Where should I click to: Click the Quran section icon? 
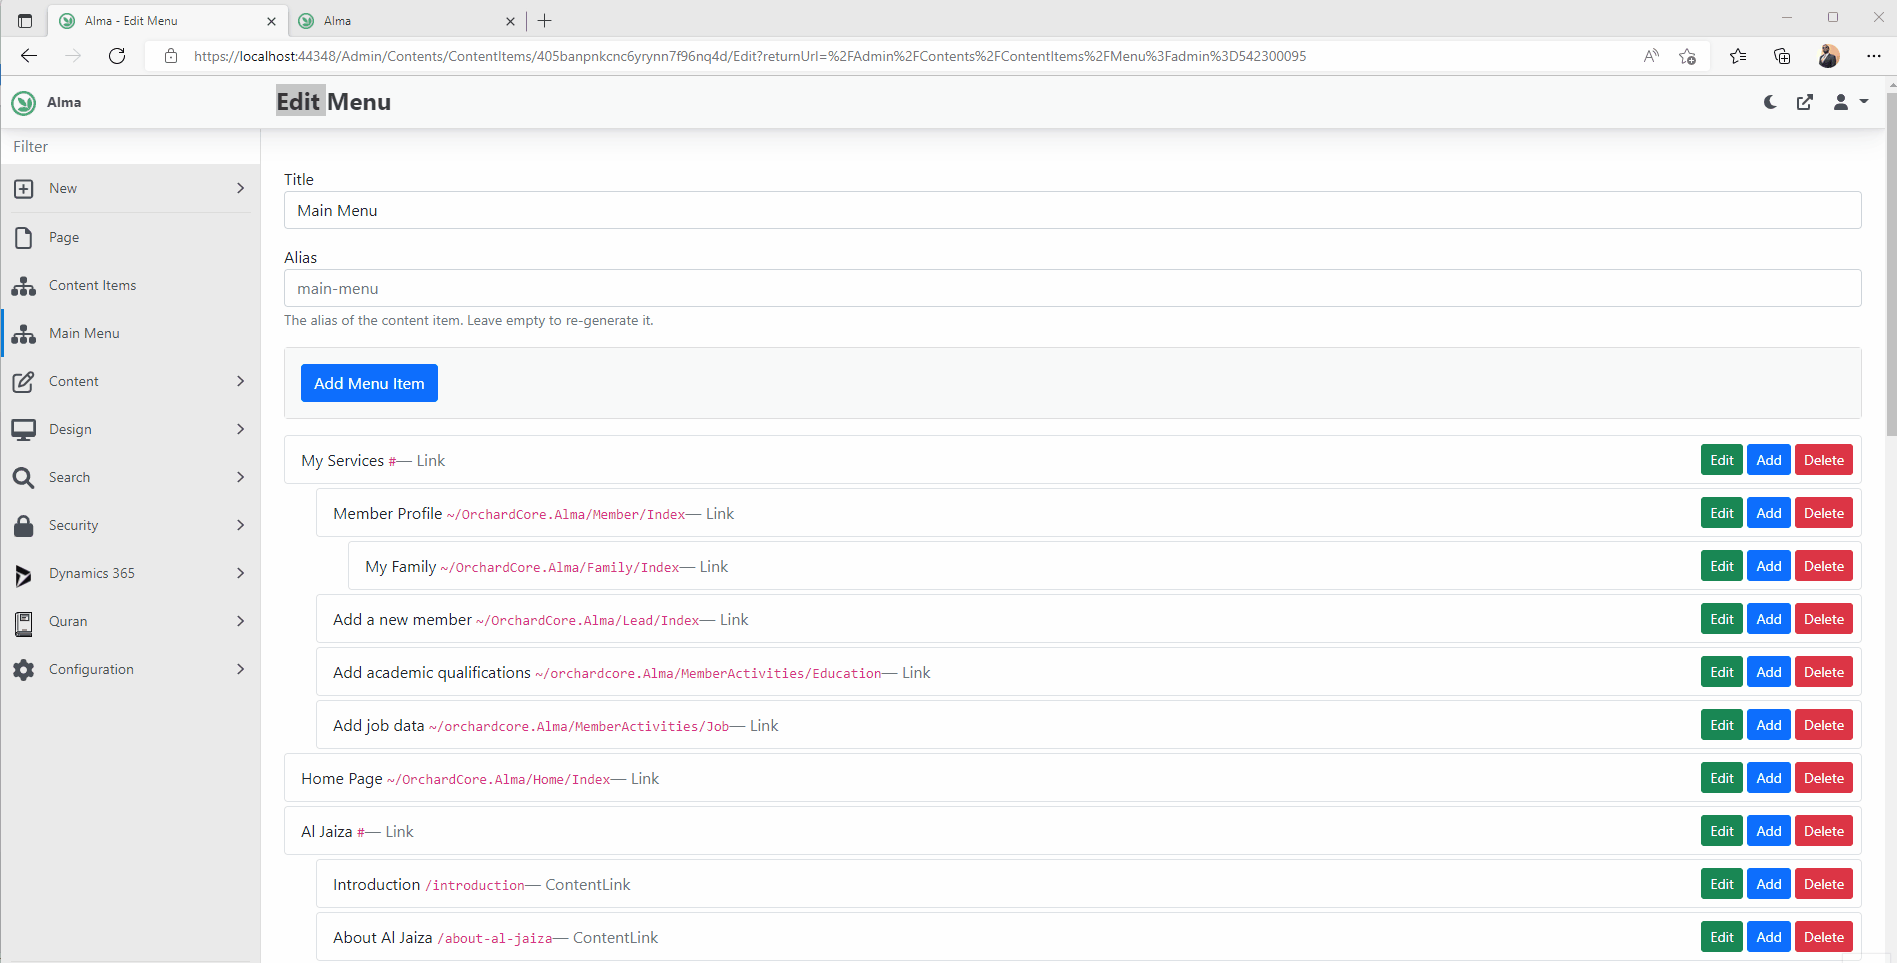[x=24, y=621]
